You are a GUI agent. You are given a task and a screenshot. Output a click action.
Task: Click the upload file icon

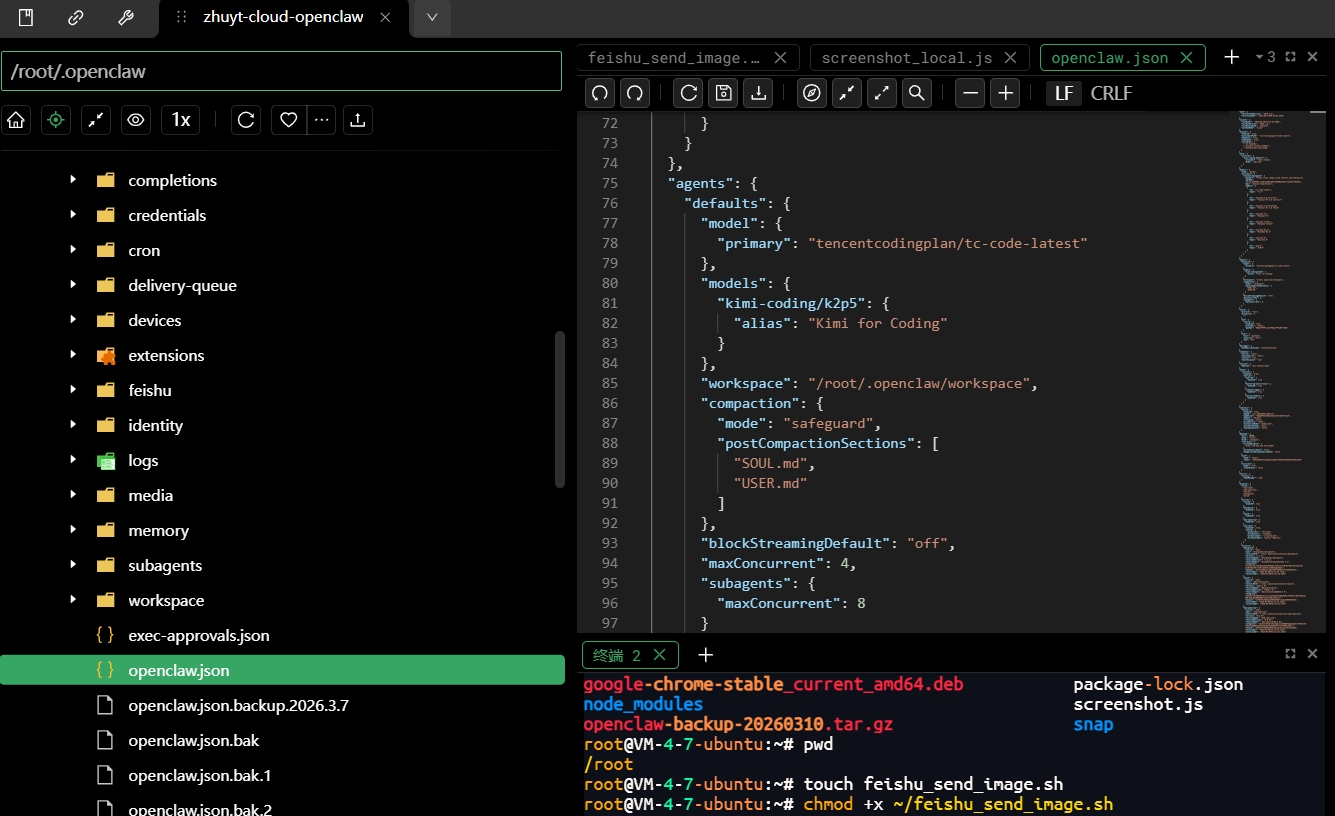pos(357,120)
